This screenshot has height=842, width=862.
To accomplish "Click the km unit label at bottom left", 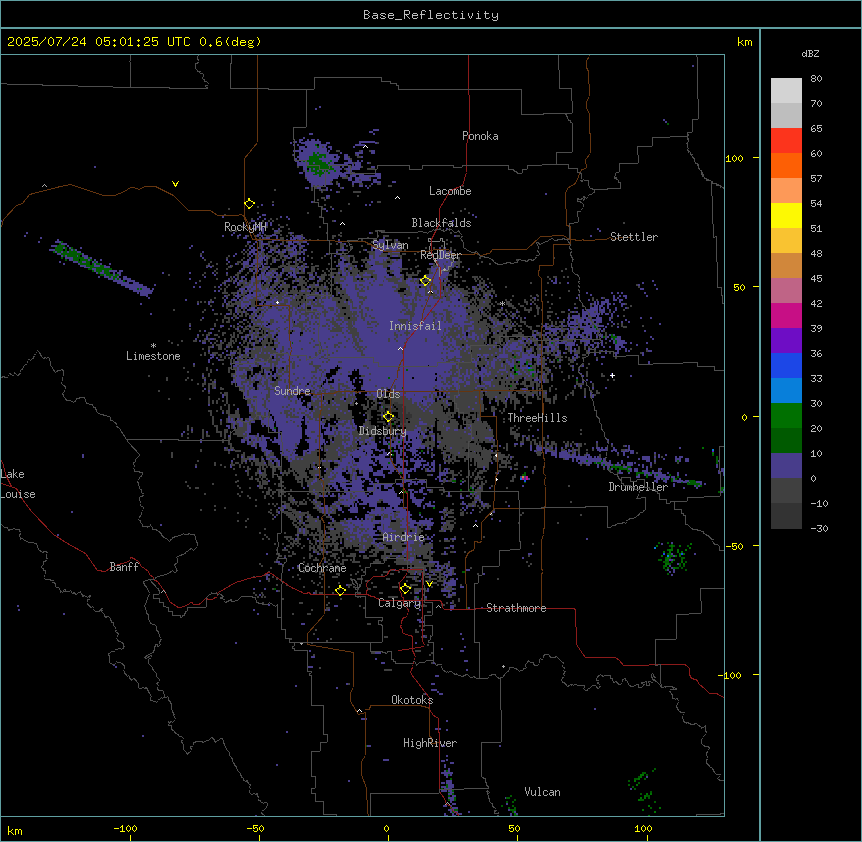I will [15, 830].
